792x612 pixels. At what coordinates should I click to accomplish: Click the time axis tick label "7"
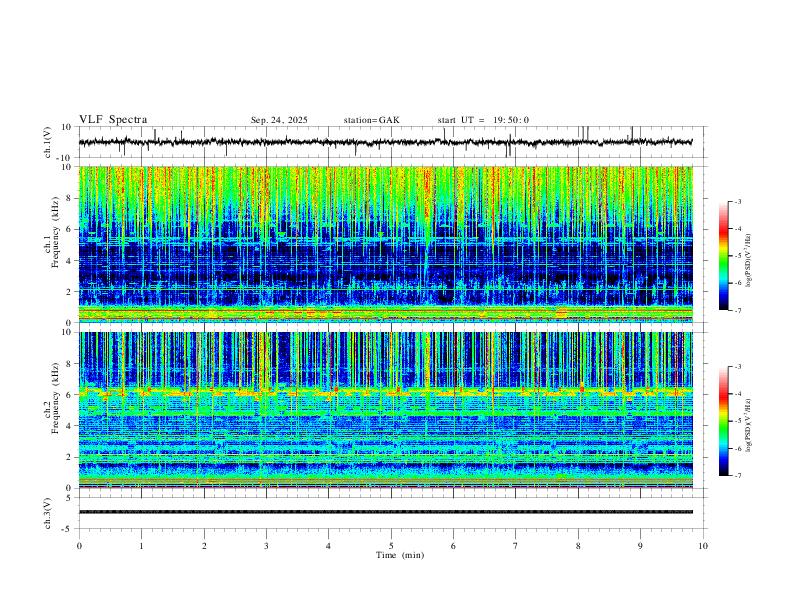[516, 546]
